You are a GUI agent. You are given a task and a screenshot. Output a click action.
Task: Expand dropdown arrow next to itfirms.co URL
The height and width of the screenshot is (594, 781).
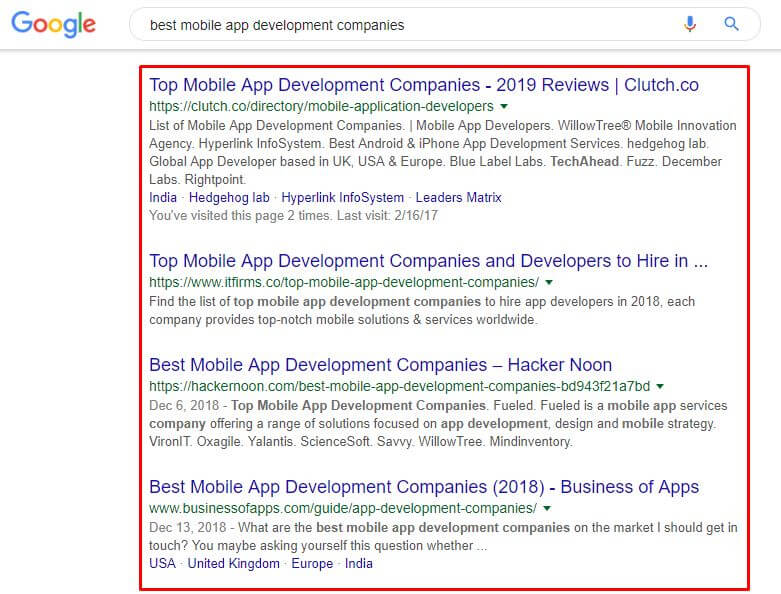click(x=549, y=282)
